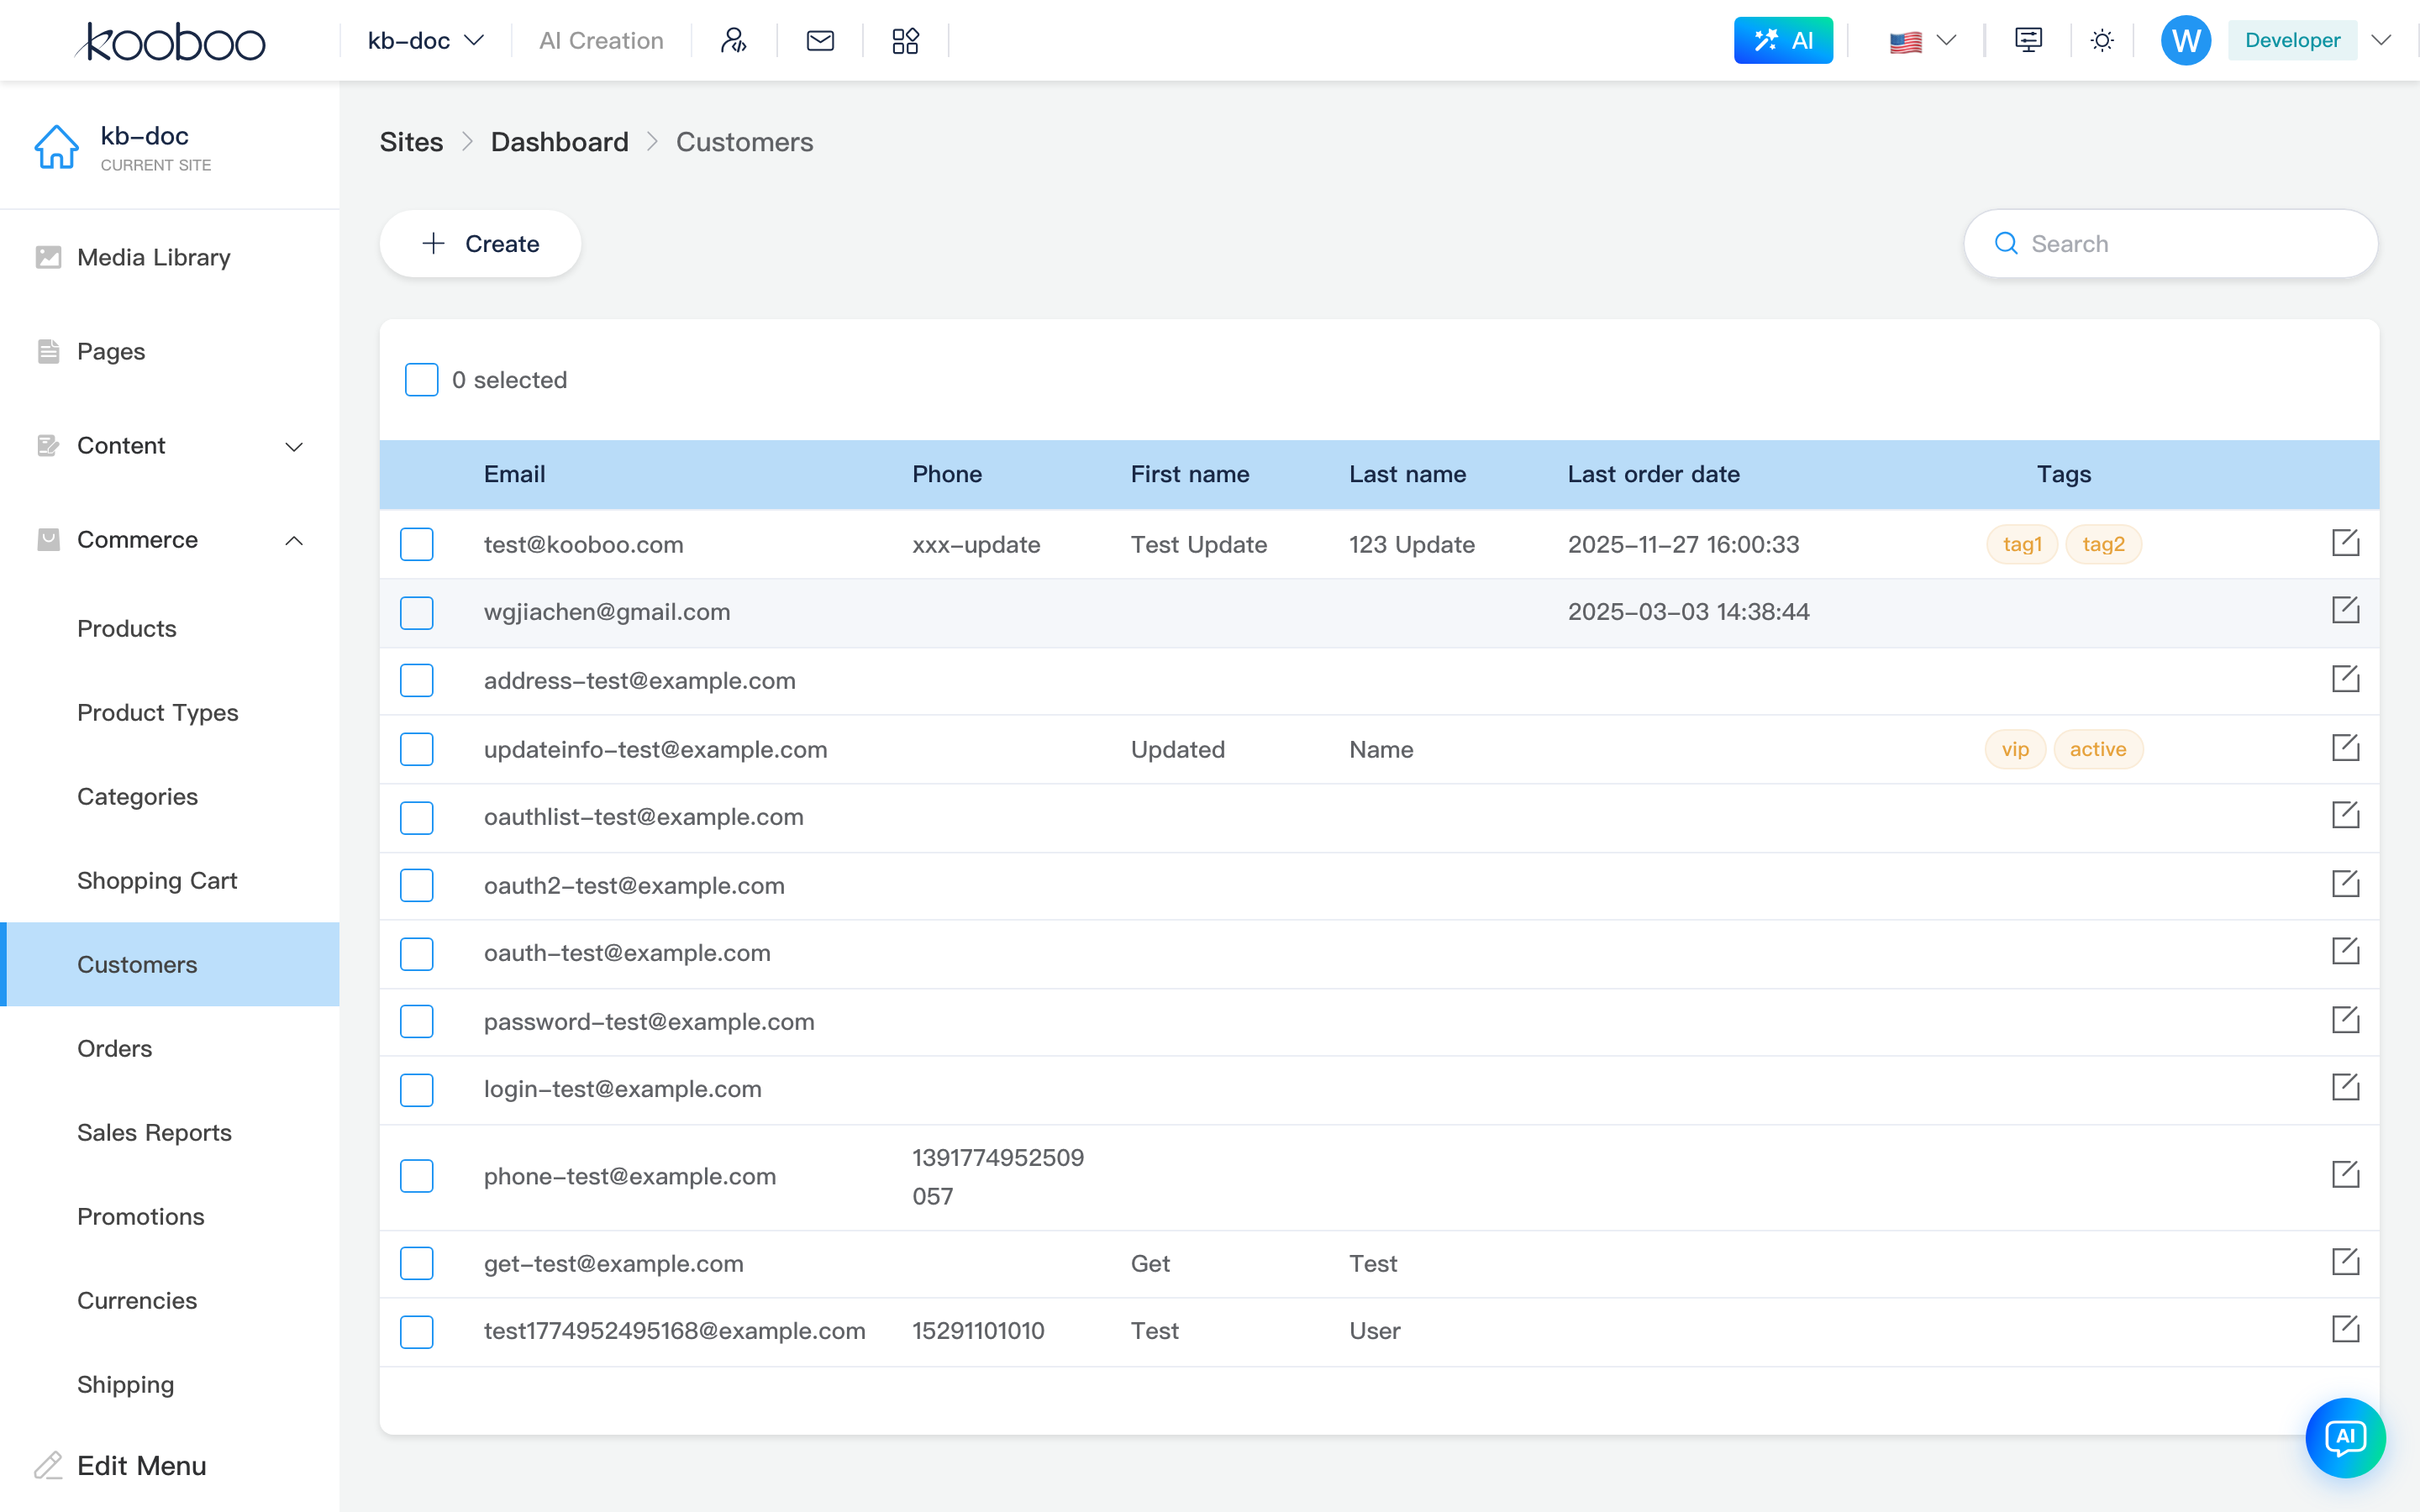Check the box for oauth2-test@example.com

(416, 885)
